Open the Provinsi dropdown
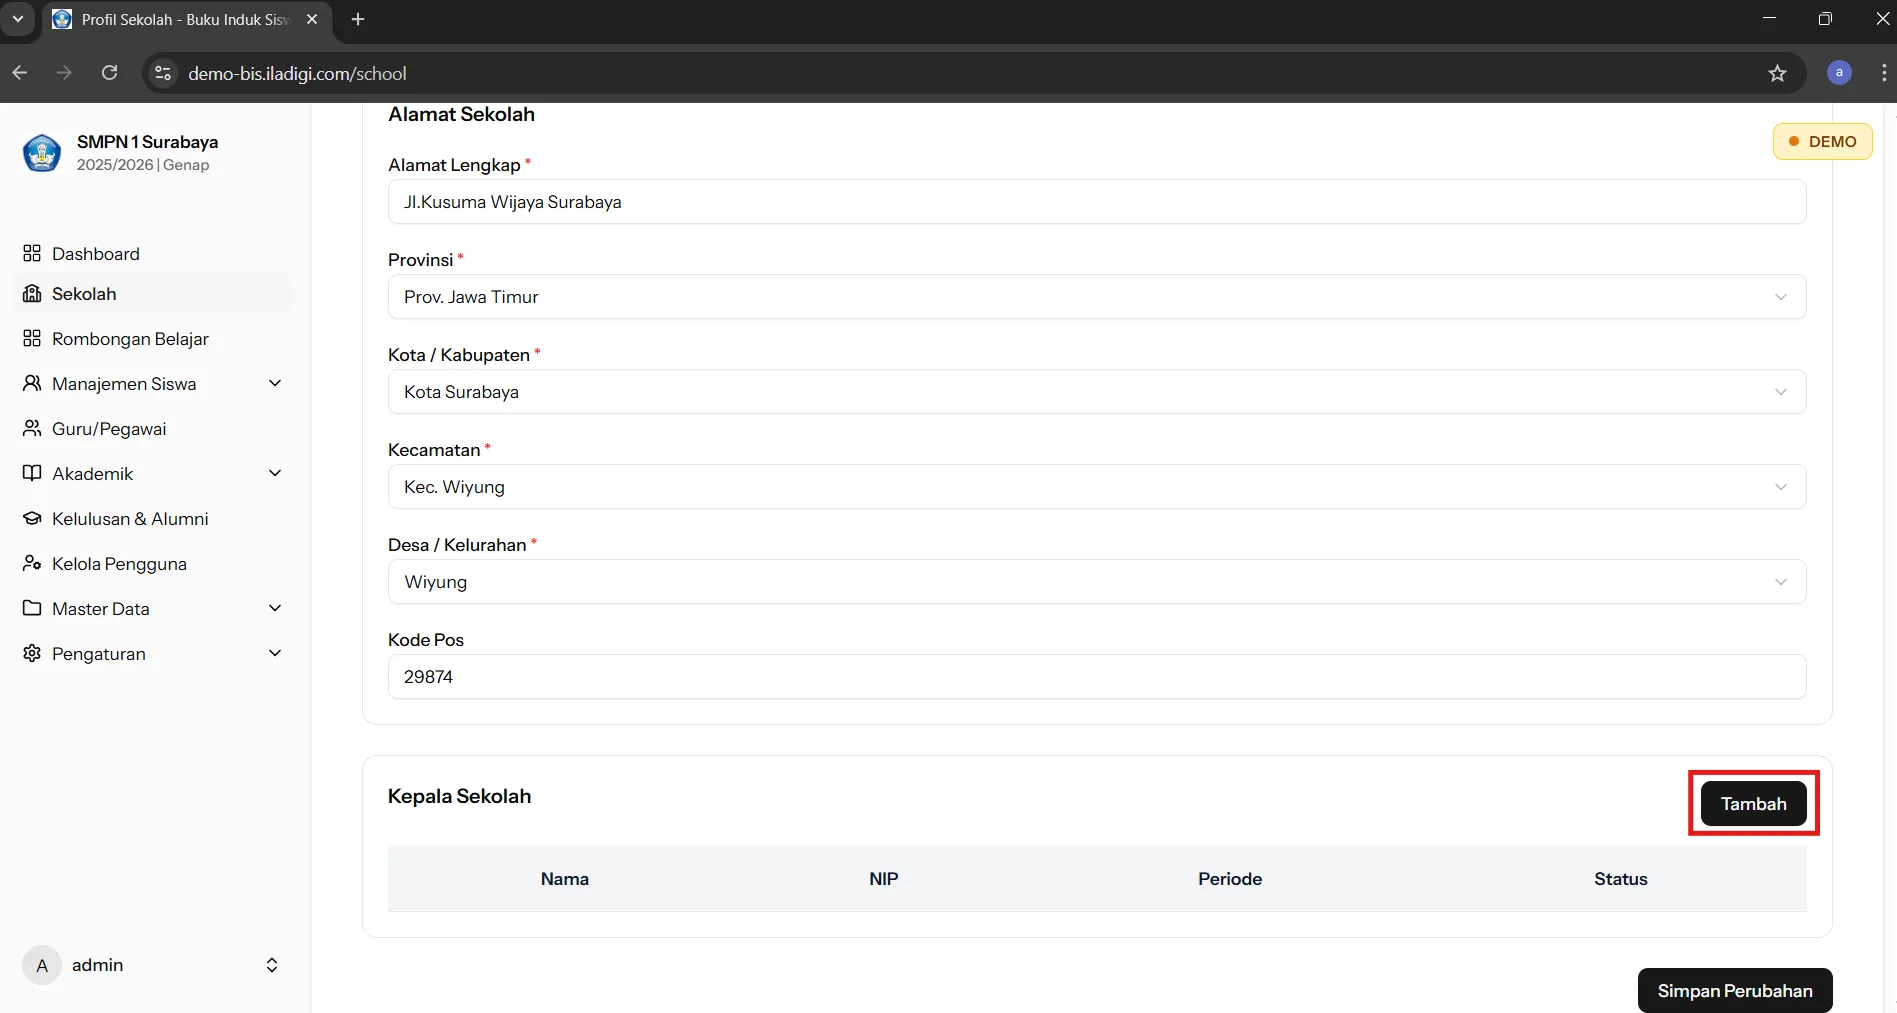 (x=1097, y=297)
